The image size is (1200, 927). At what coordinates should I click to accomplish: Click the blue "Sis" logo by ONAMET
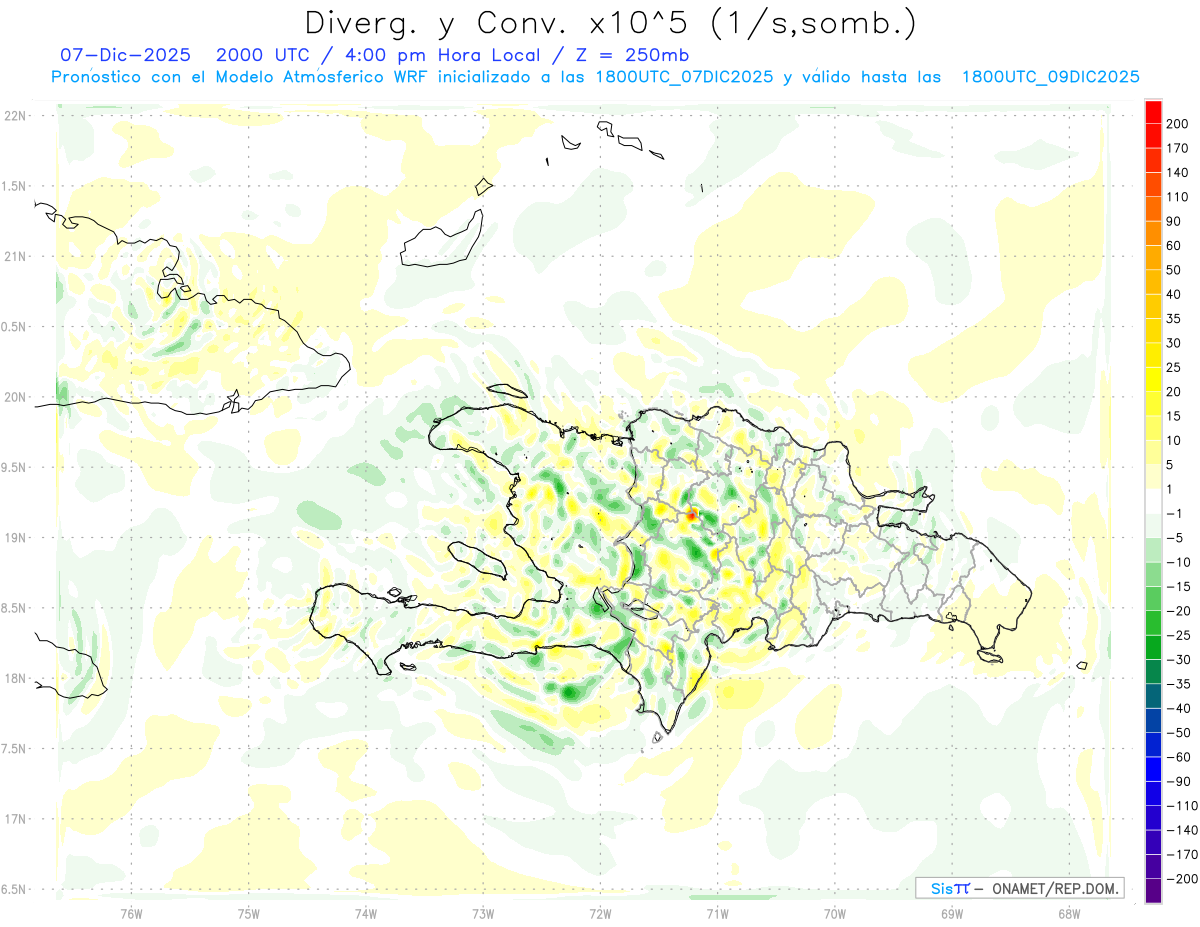point(942,888)
